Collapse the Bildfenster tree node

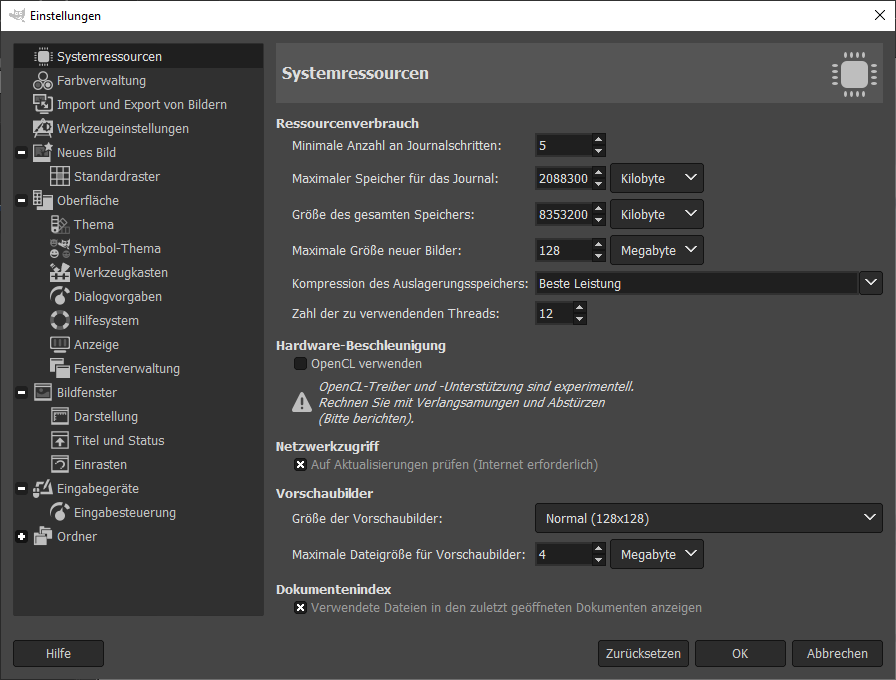(x=22, y=393)
